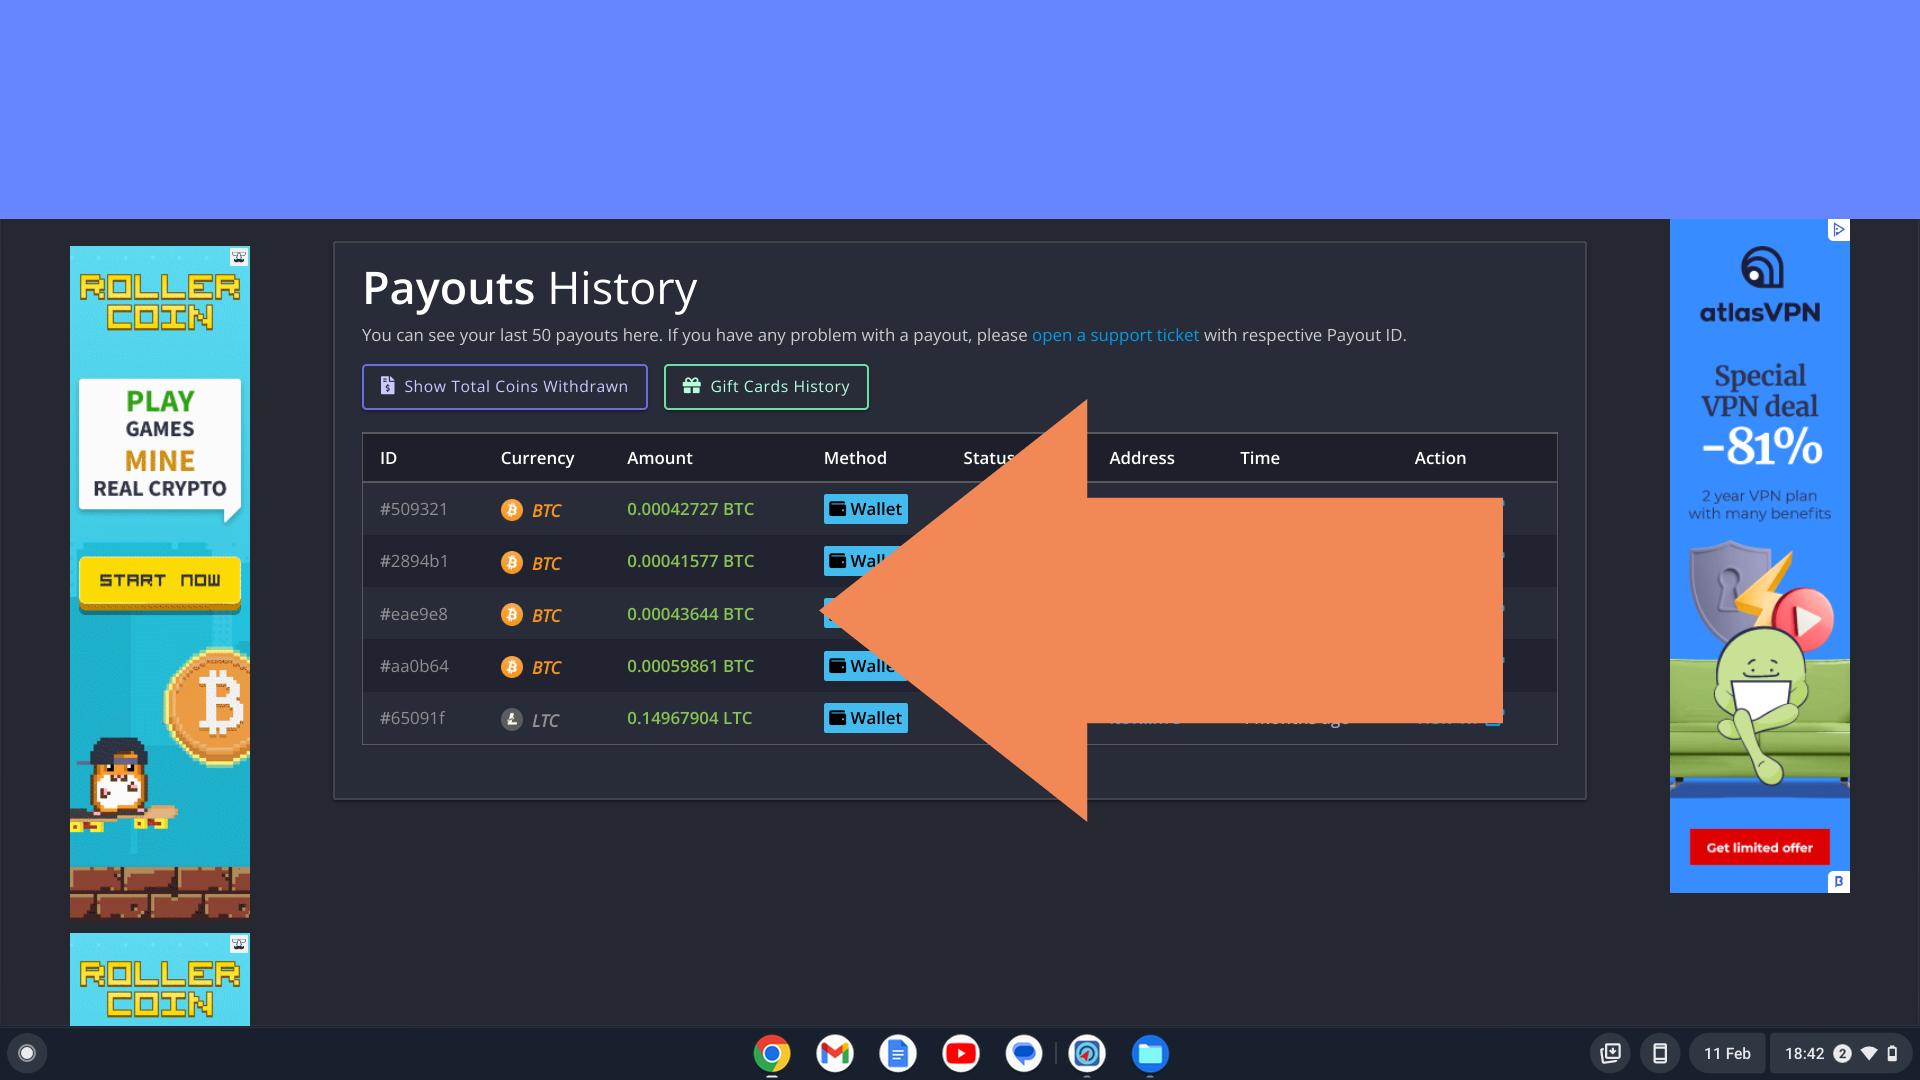Open Gmail from the shelf
This screenshot has height=1080, width=1920.
pos(835,1053)
